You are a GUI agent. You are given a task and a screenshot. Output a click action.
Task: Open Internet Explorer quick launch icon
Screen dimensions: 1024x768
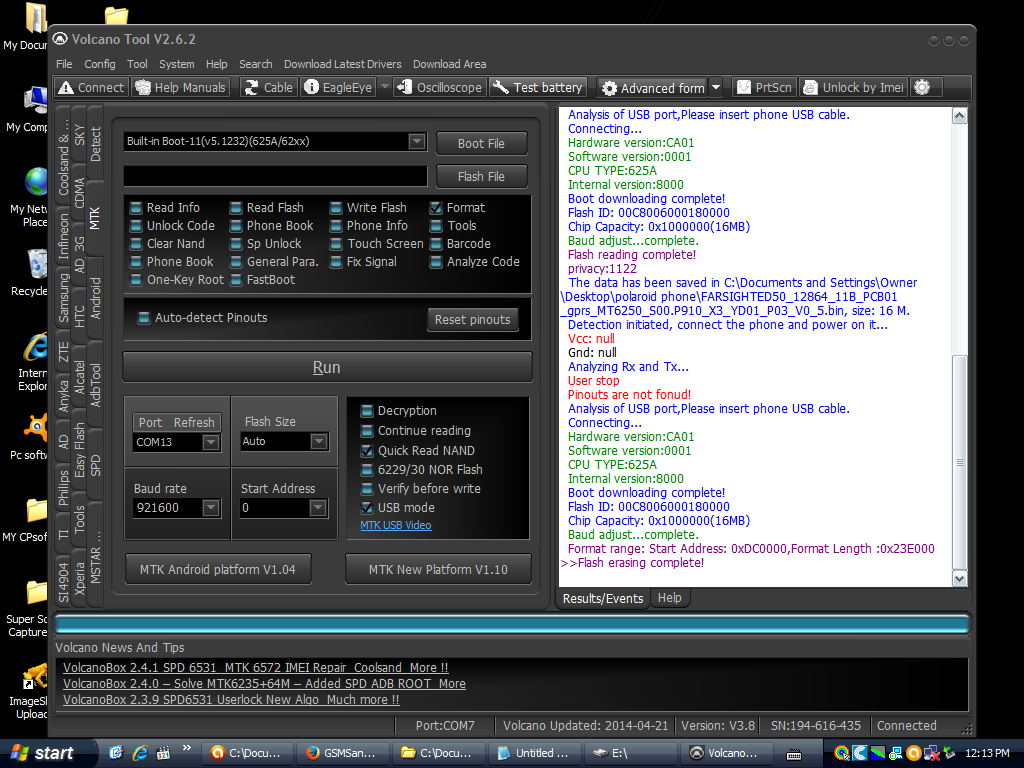click(140, 753)
